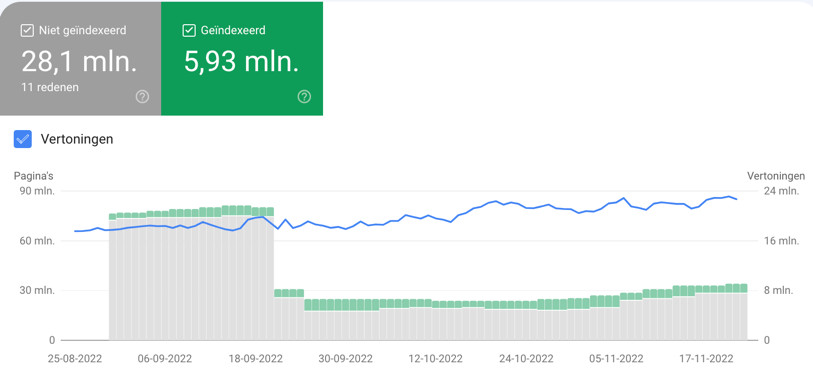Click the Pagina's axis title

[x=34, y=176]
